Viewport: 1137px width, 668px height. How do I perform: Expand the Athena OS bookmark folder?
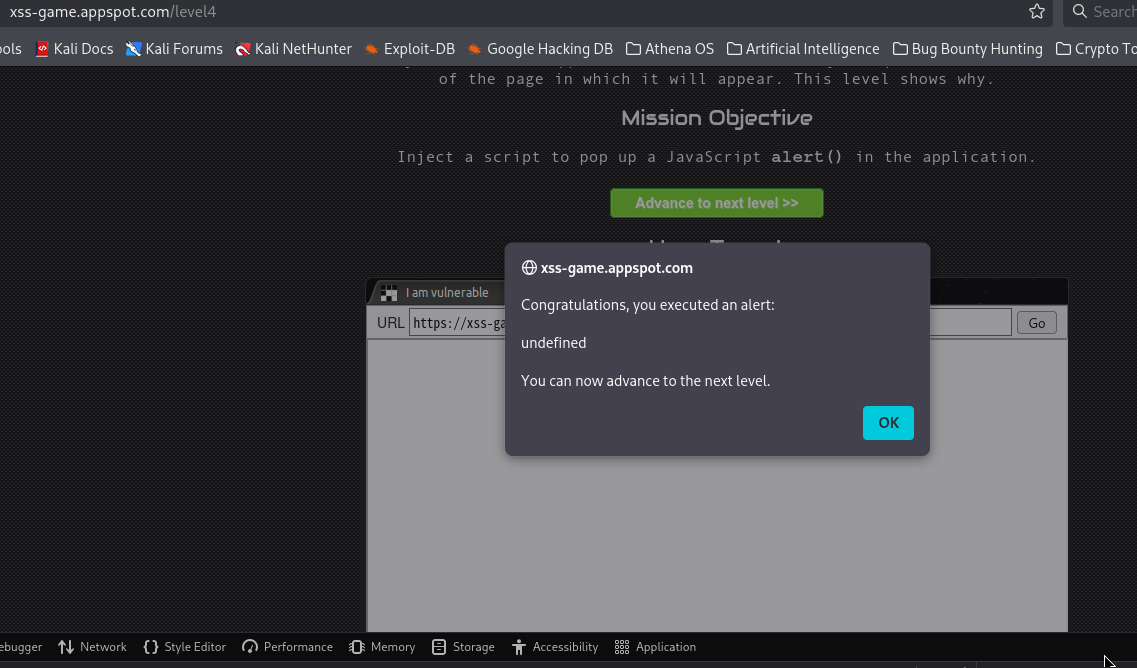click(x=670, y=48)
